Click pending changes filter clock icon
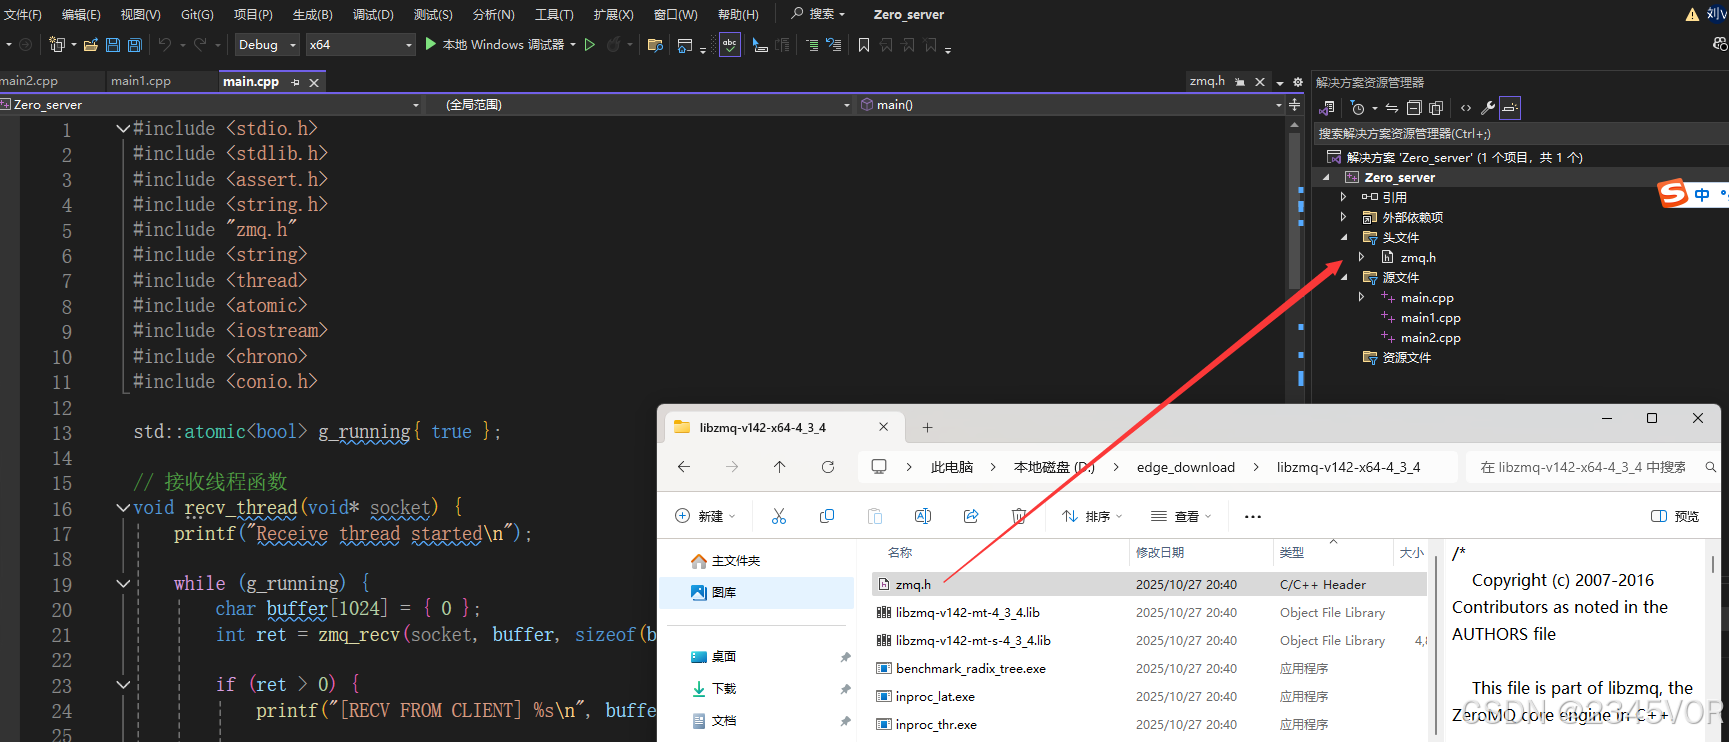1729x742 pixels. pos(1358,108)
